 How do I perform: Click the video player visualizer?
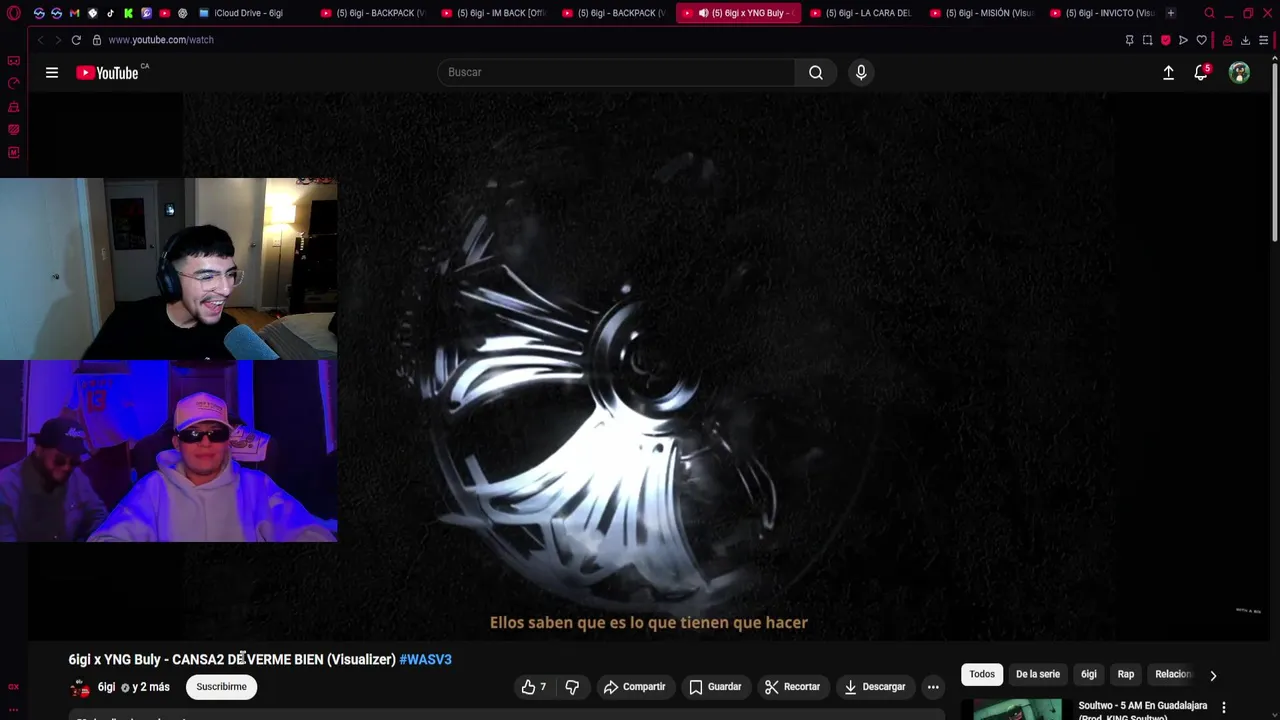[648, 366]
